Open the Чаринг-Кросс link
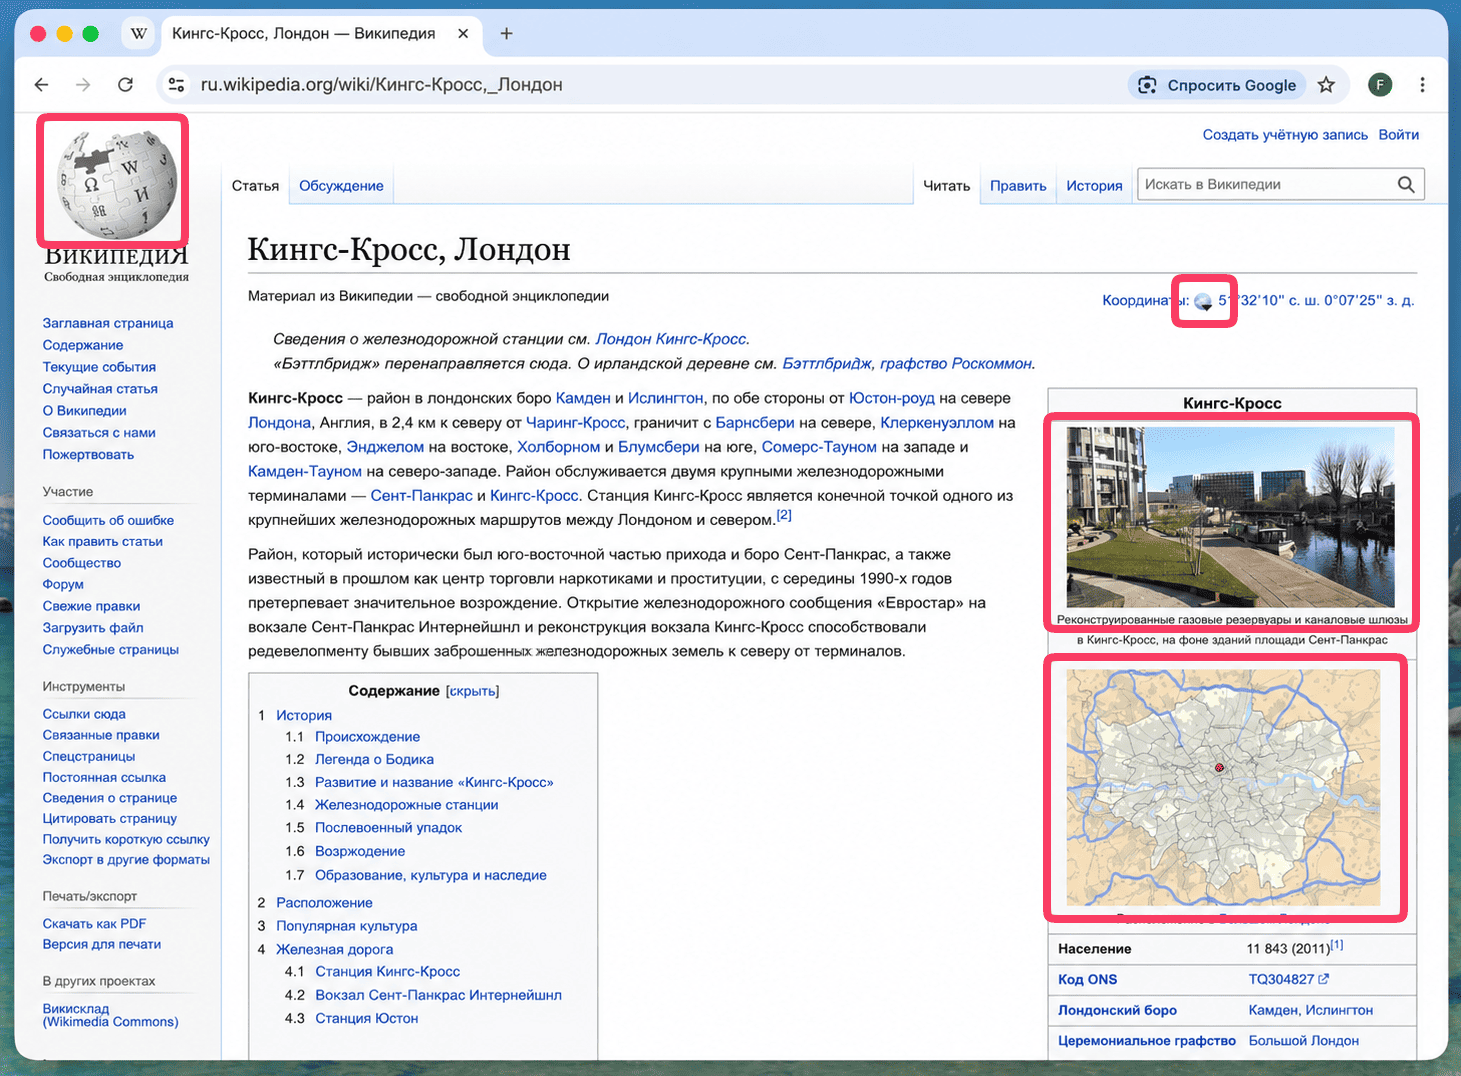The height and width of the screenshot is (1076, 1461). (x=575, y=422)
